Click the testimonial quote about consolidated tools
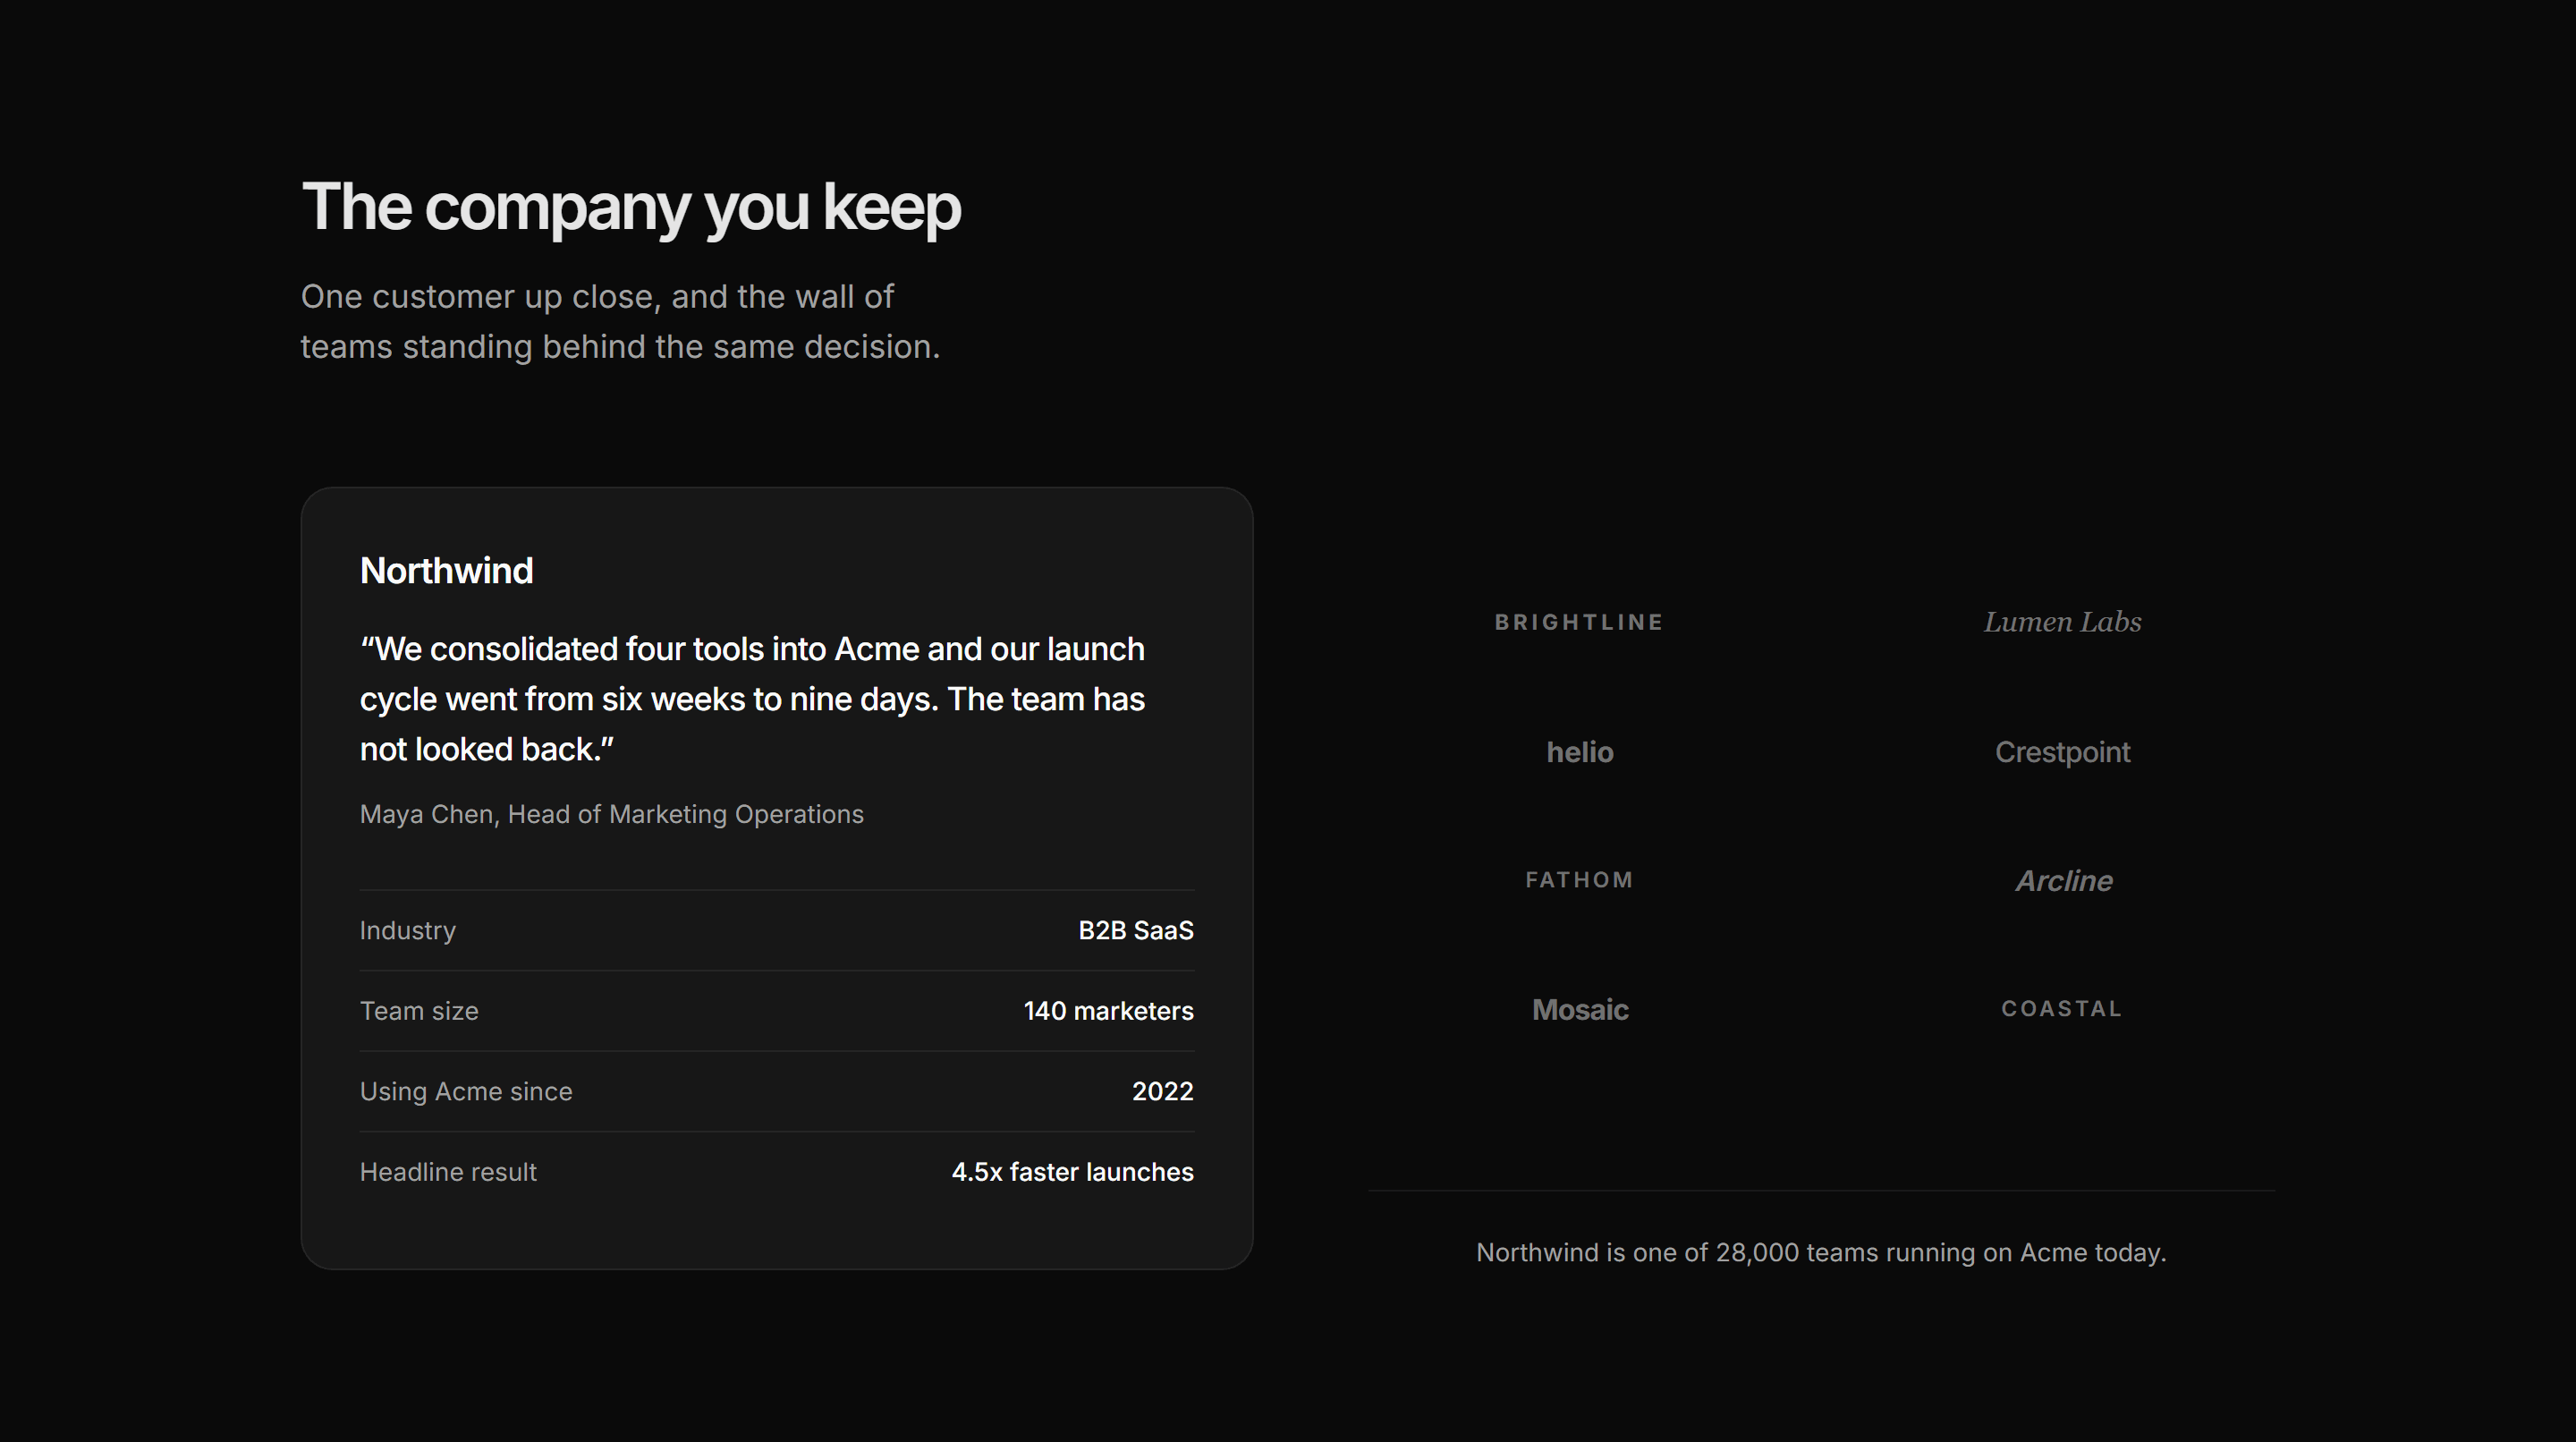The height and width of the screenshot is (1442, 2576). 752,699
